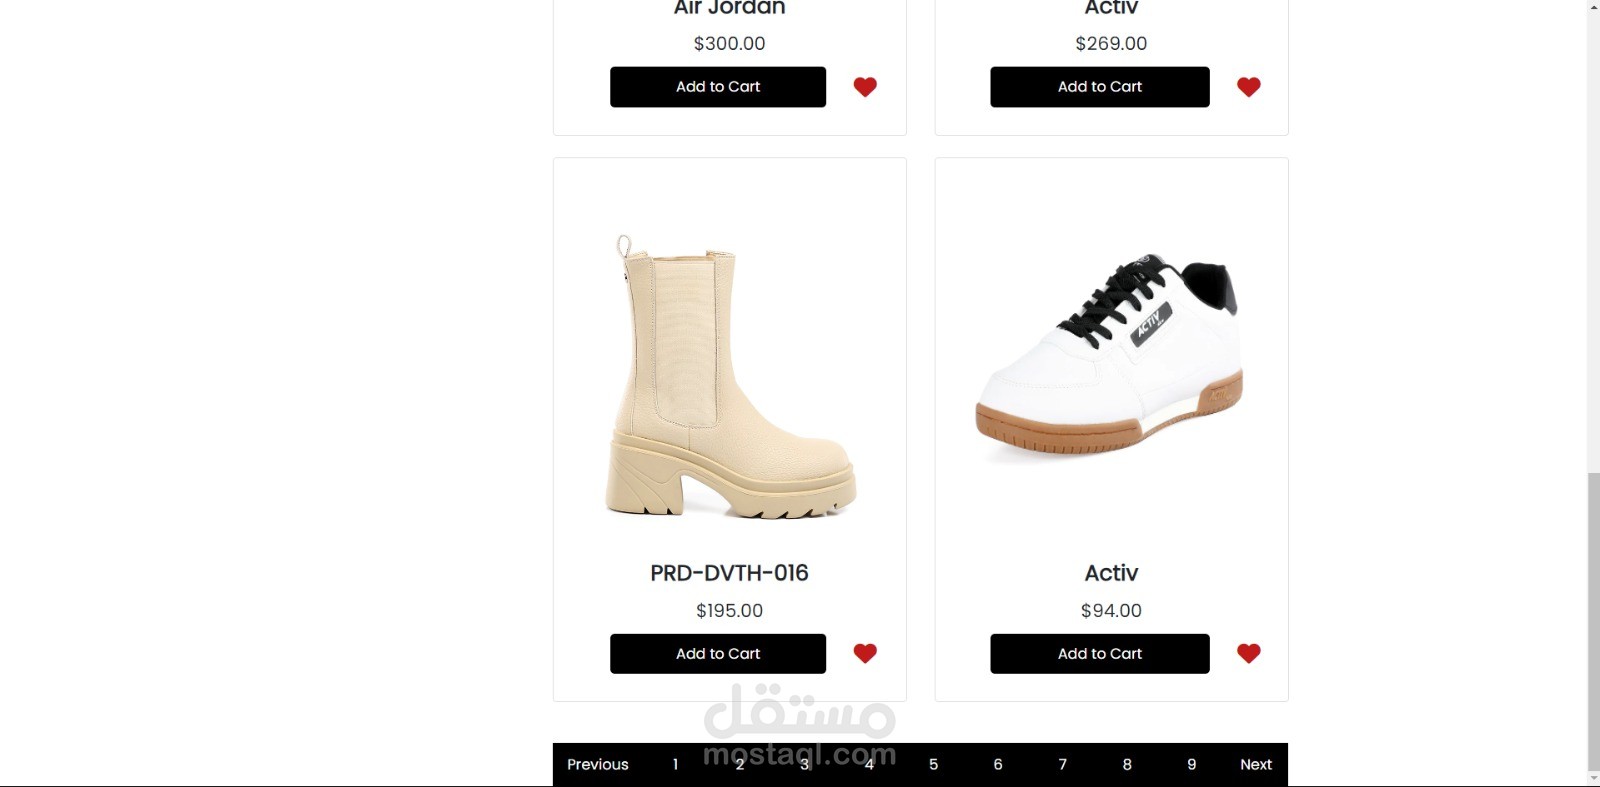Viewport: 1600px width, 787px height.
Task: Add the $300.00 Air Jordan to cart
Action: pos(718,87)
